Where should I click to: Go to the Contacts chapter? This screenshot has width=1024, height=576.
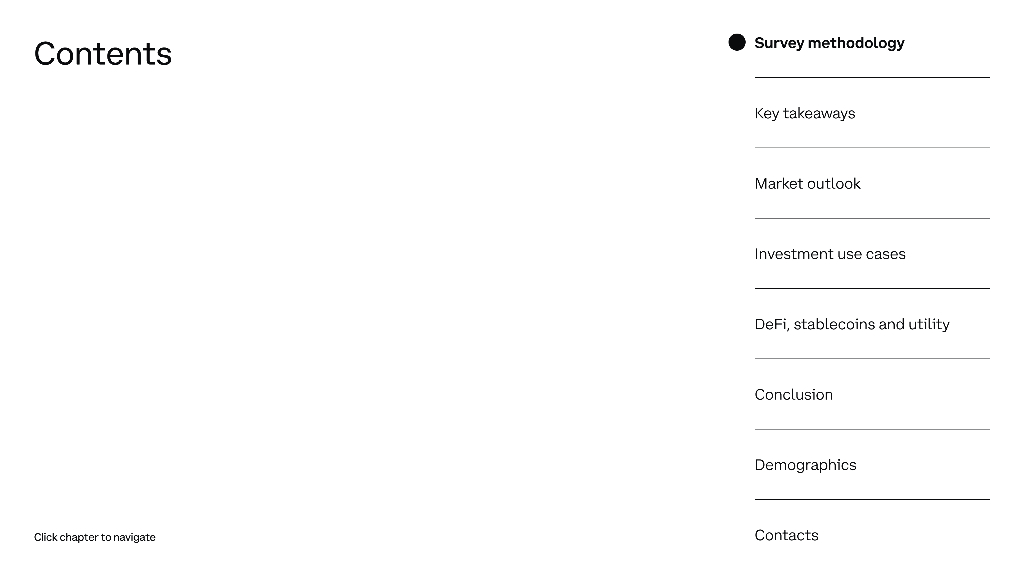[x=786, y=535]
